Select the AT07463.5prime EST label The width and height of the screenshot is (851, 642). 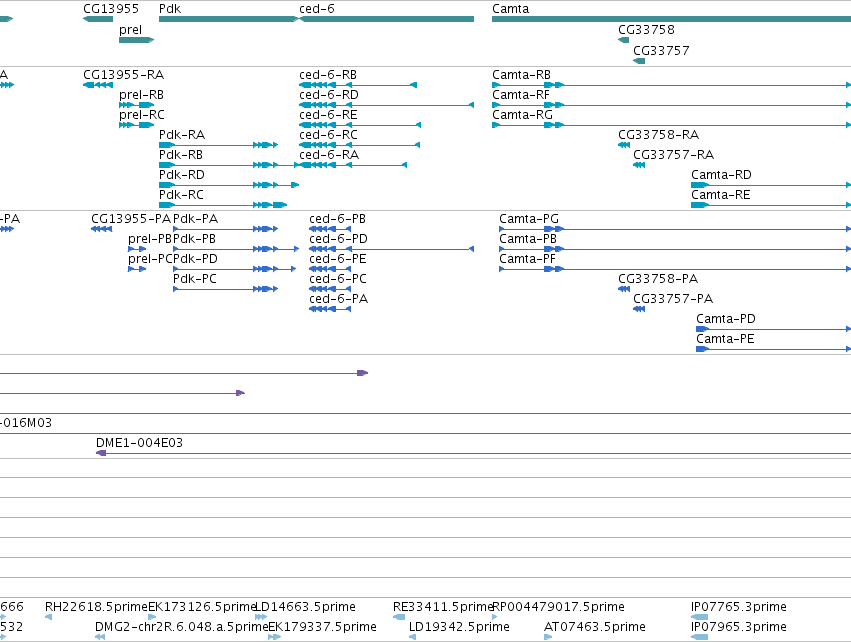tap(595, 627)
